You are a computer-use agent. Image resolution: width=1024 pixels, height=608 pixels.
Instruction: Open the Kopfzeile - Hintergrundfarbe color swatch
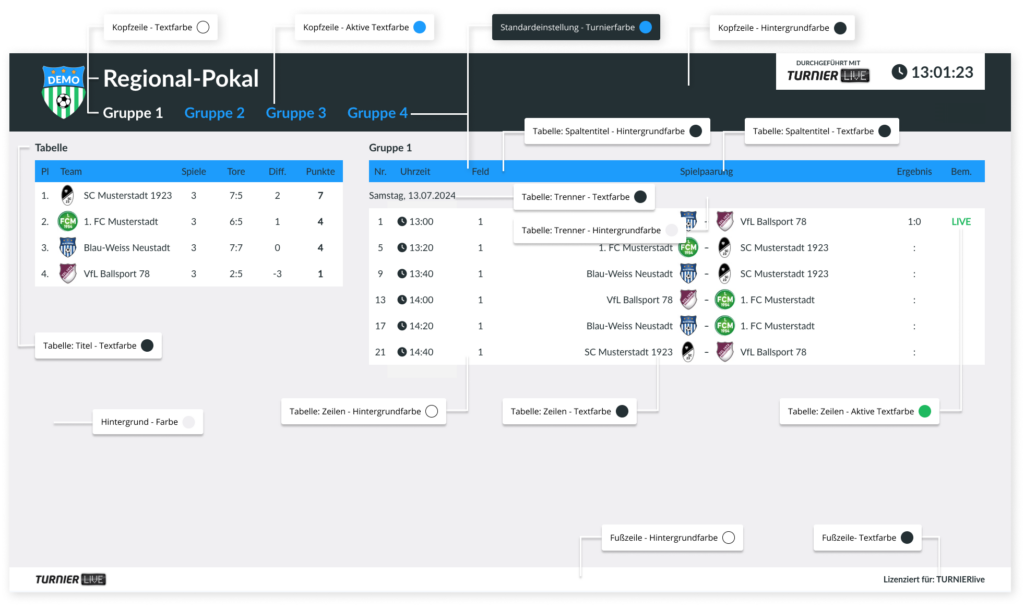(840, 28)
